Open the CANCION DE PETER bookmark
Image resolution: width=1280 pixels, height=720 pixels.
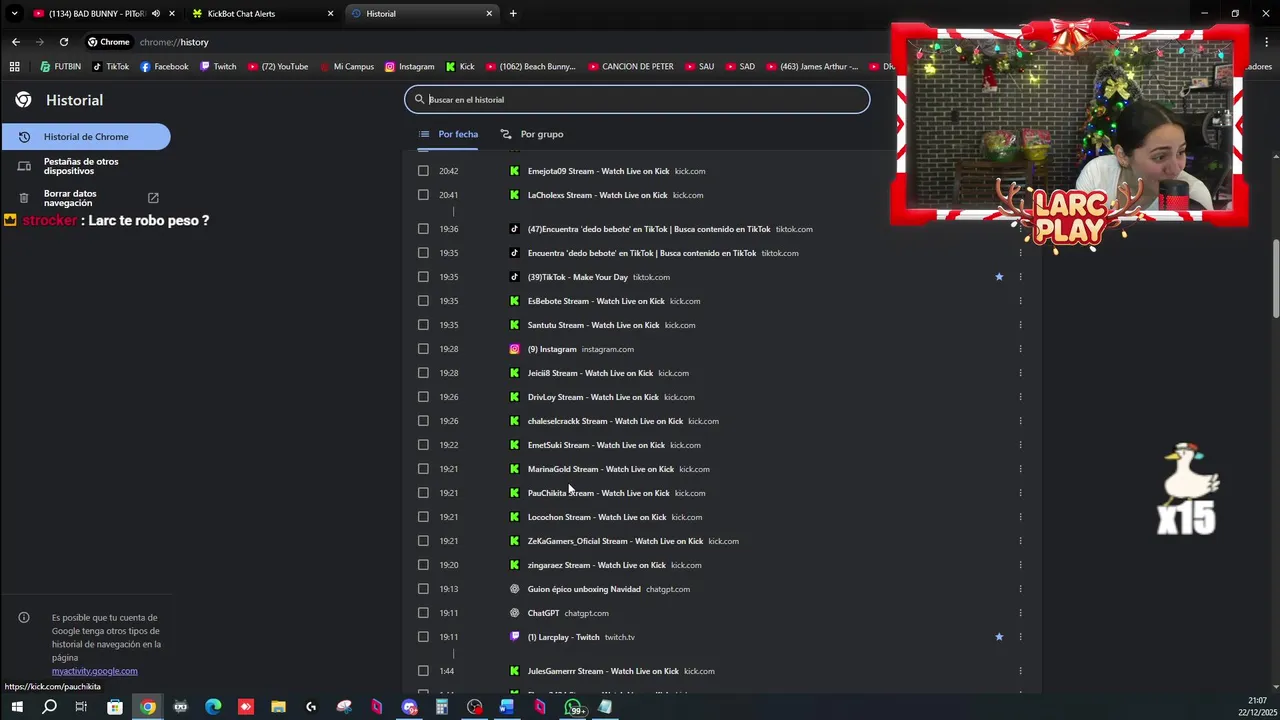pyautogui.click(x=630, y=66)
